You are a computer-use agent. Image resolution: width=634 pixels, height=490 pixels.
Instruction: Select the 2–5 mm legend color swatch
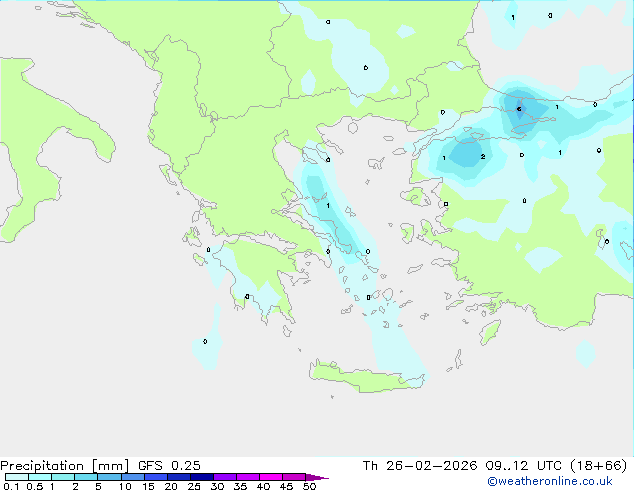coord(86,477)
